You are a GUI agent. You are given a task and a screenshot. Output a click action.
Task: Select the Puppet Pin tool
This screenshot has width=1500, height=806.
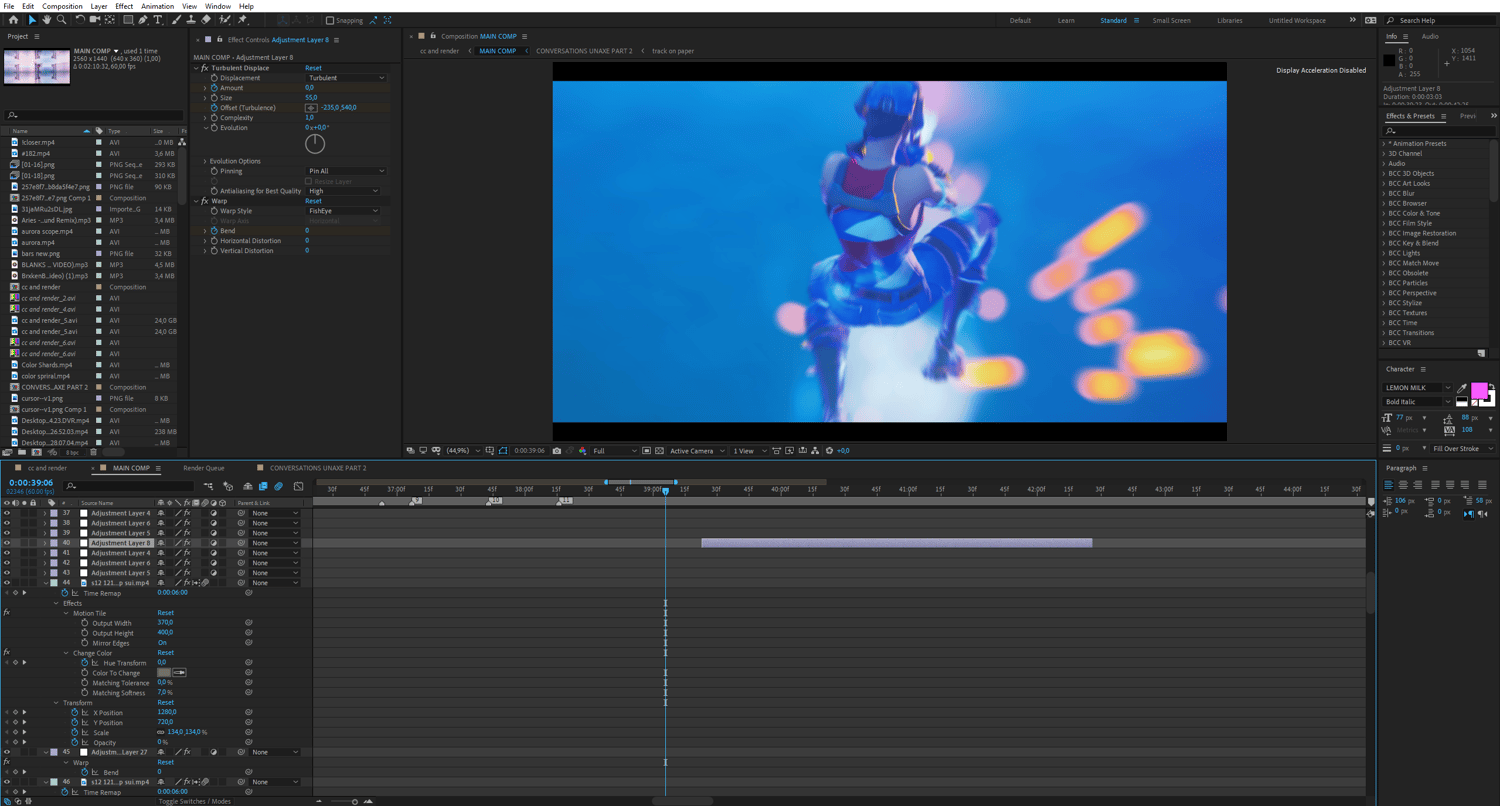(x=242, y=20)
